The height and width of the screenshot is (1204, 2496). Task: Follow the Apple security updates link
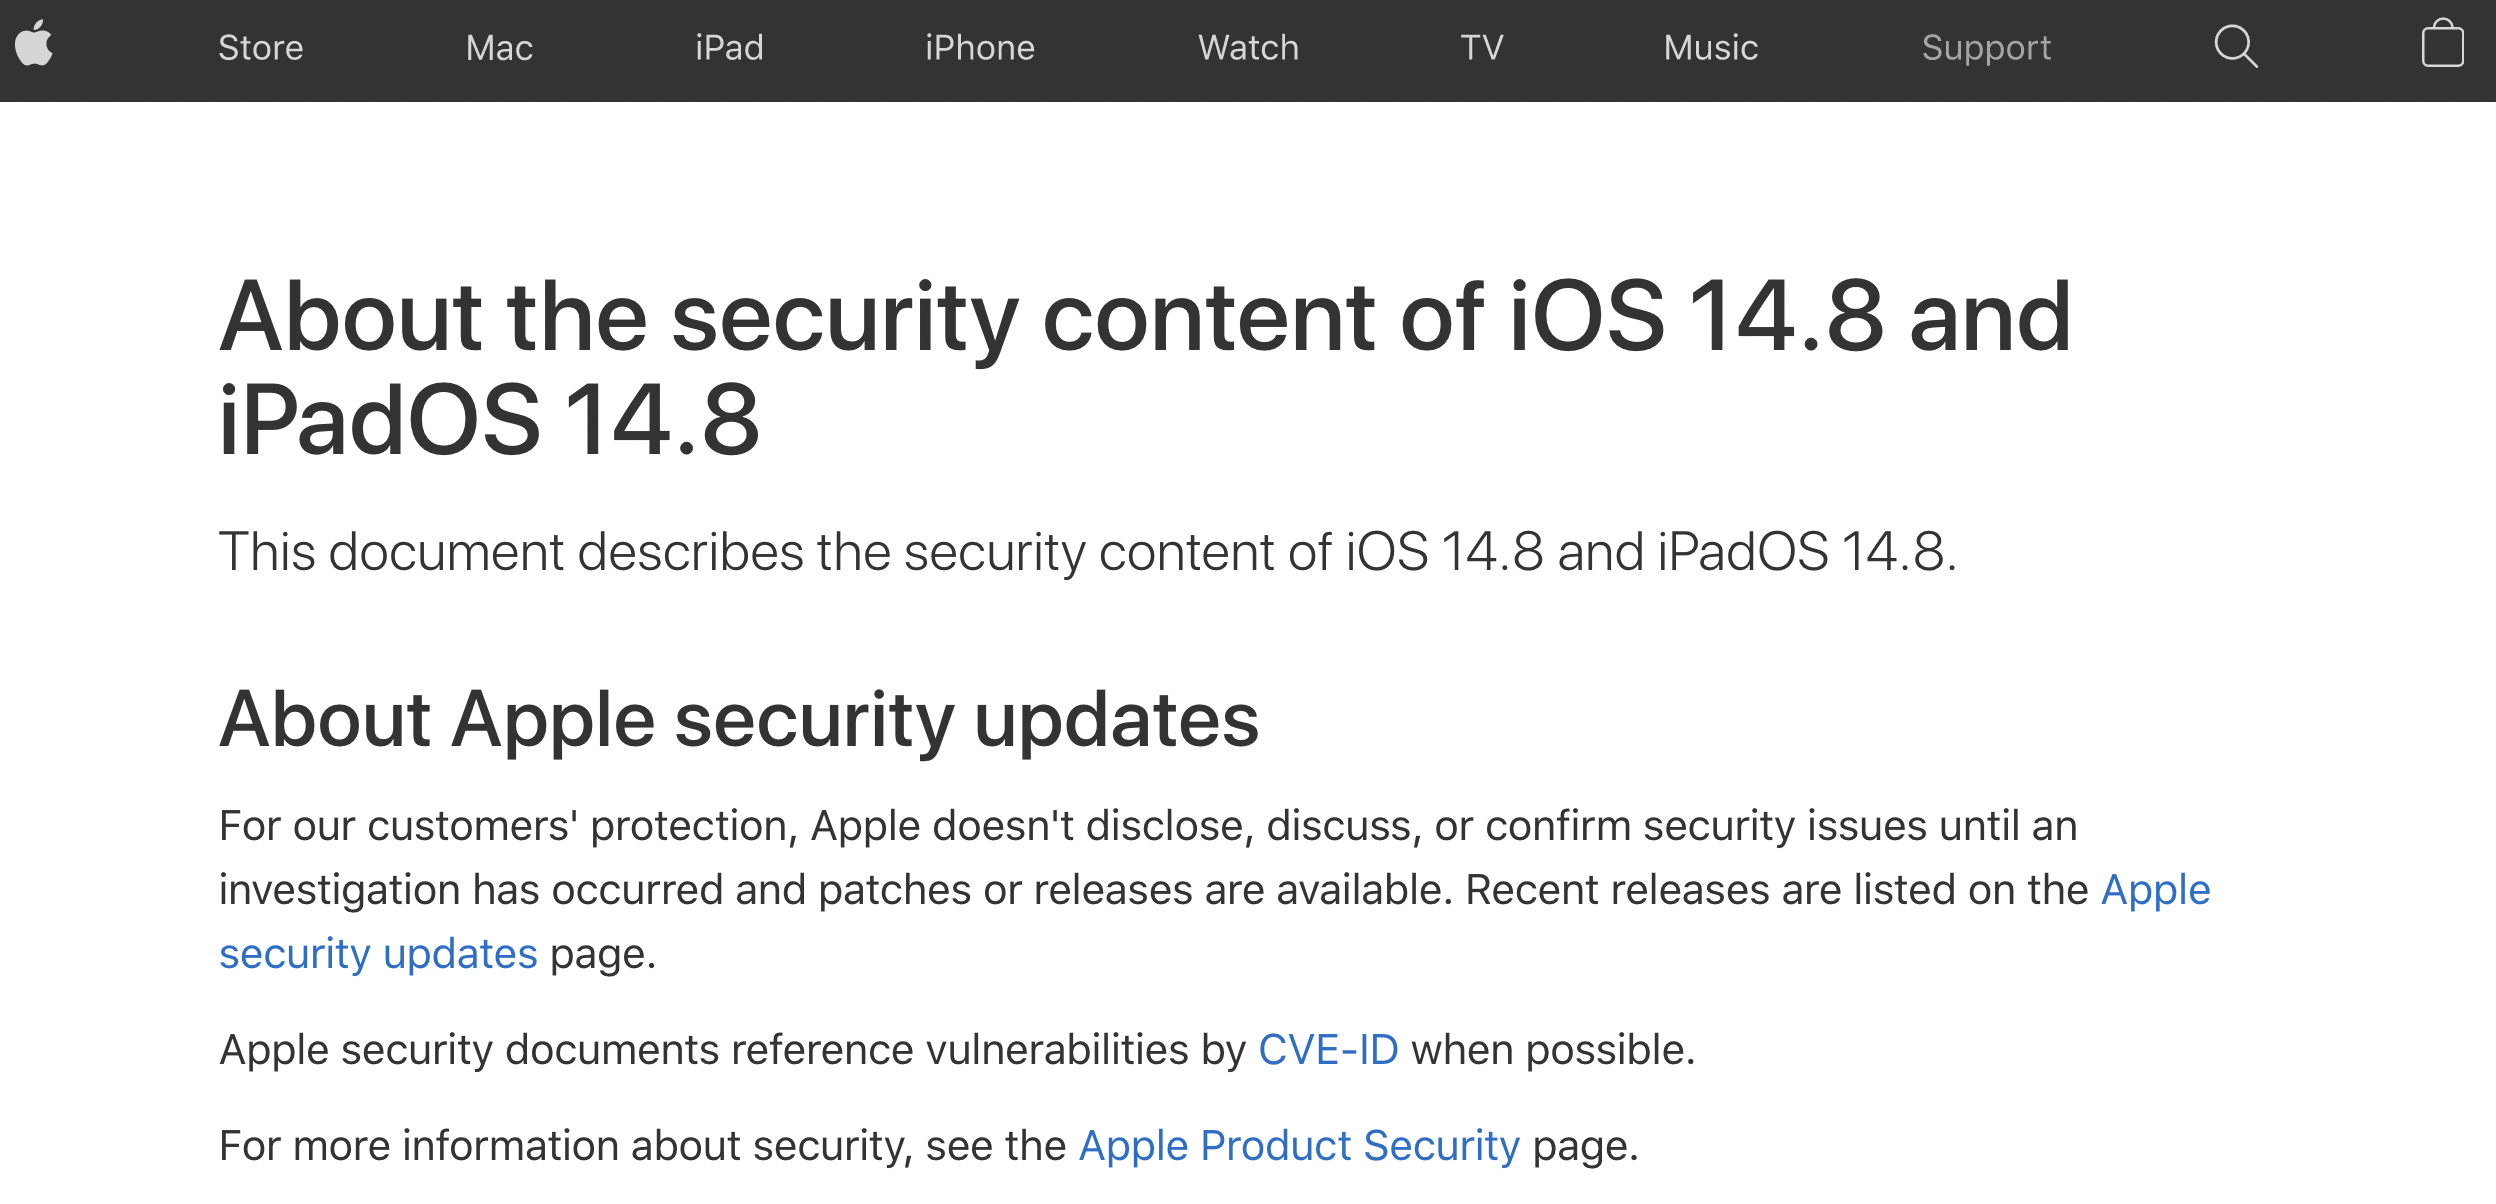point(2155,890)
